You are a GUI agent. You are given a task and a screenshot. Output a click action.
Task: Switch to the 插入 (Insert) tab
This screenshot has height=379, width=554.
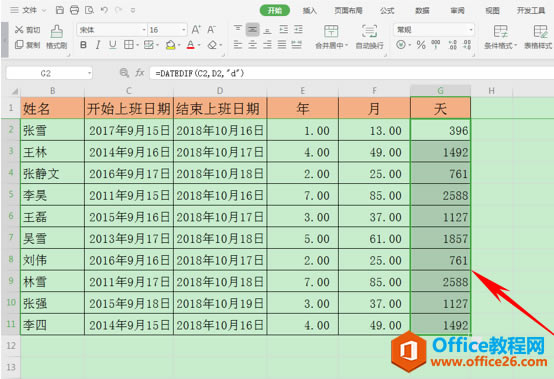tap(310, 11)
